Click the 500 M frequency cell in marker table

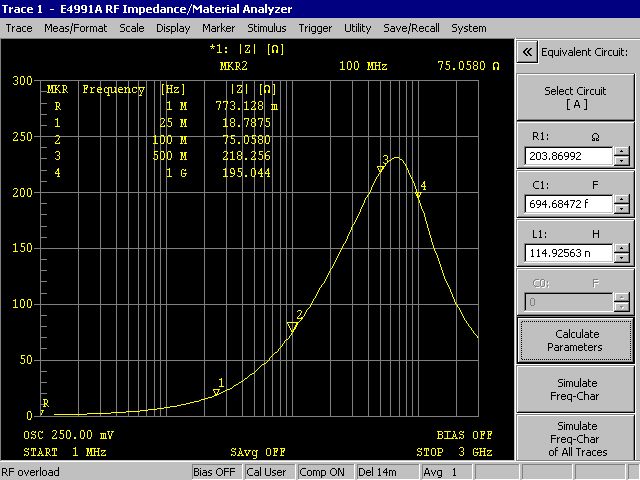pyautogui.click(x=170, y=156)
